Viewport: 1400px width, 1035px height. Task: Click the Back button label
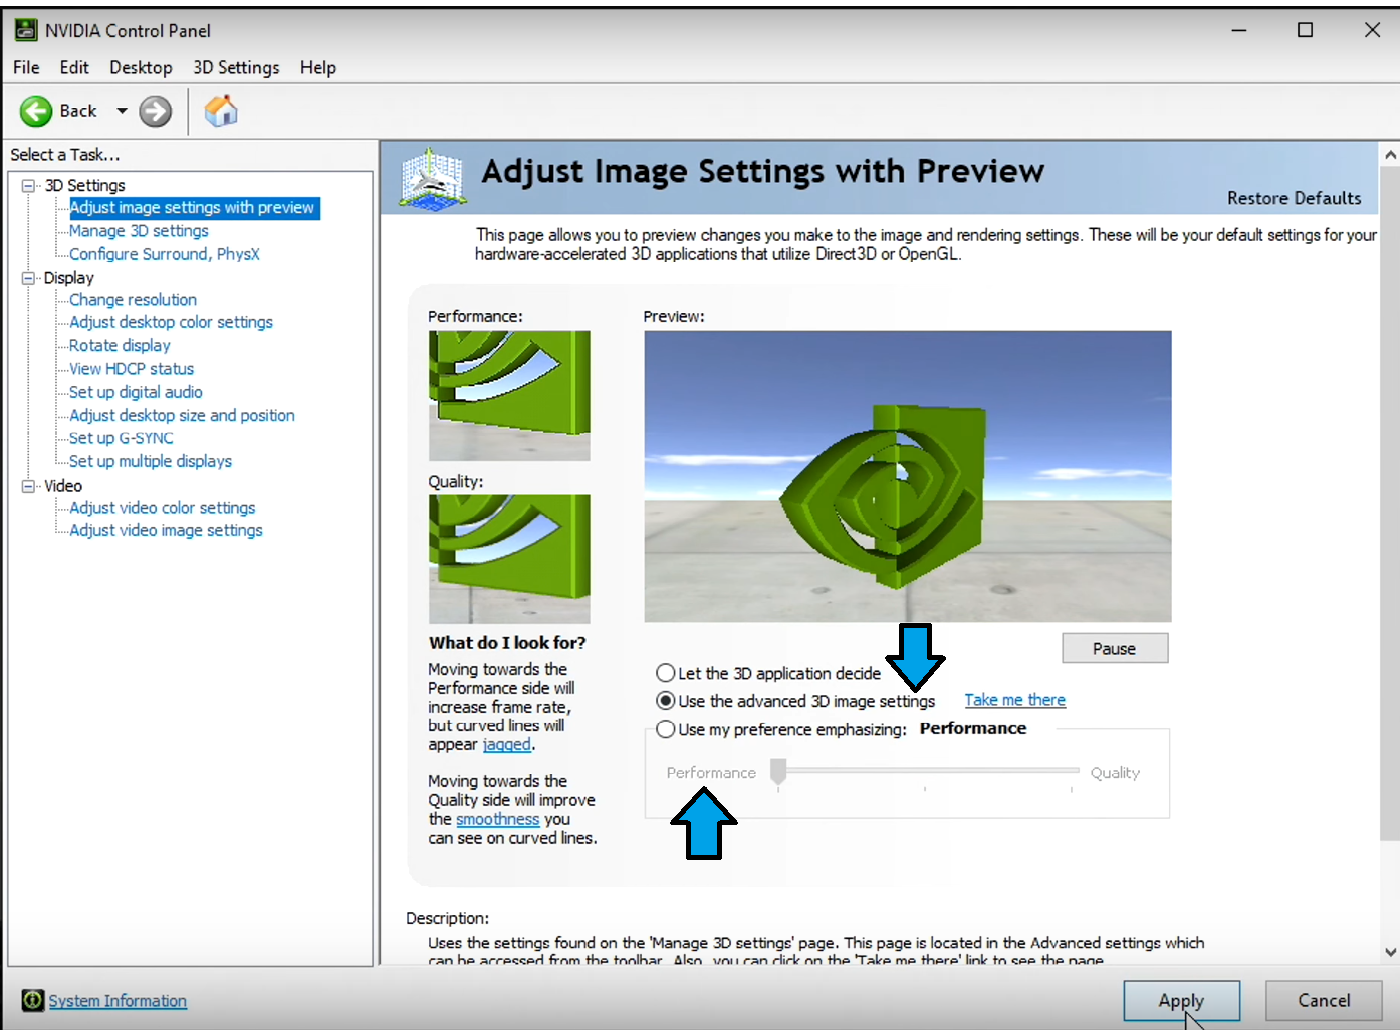78,111
